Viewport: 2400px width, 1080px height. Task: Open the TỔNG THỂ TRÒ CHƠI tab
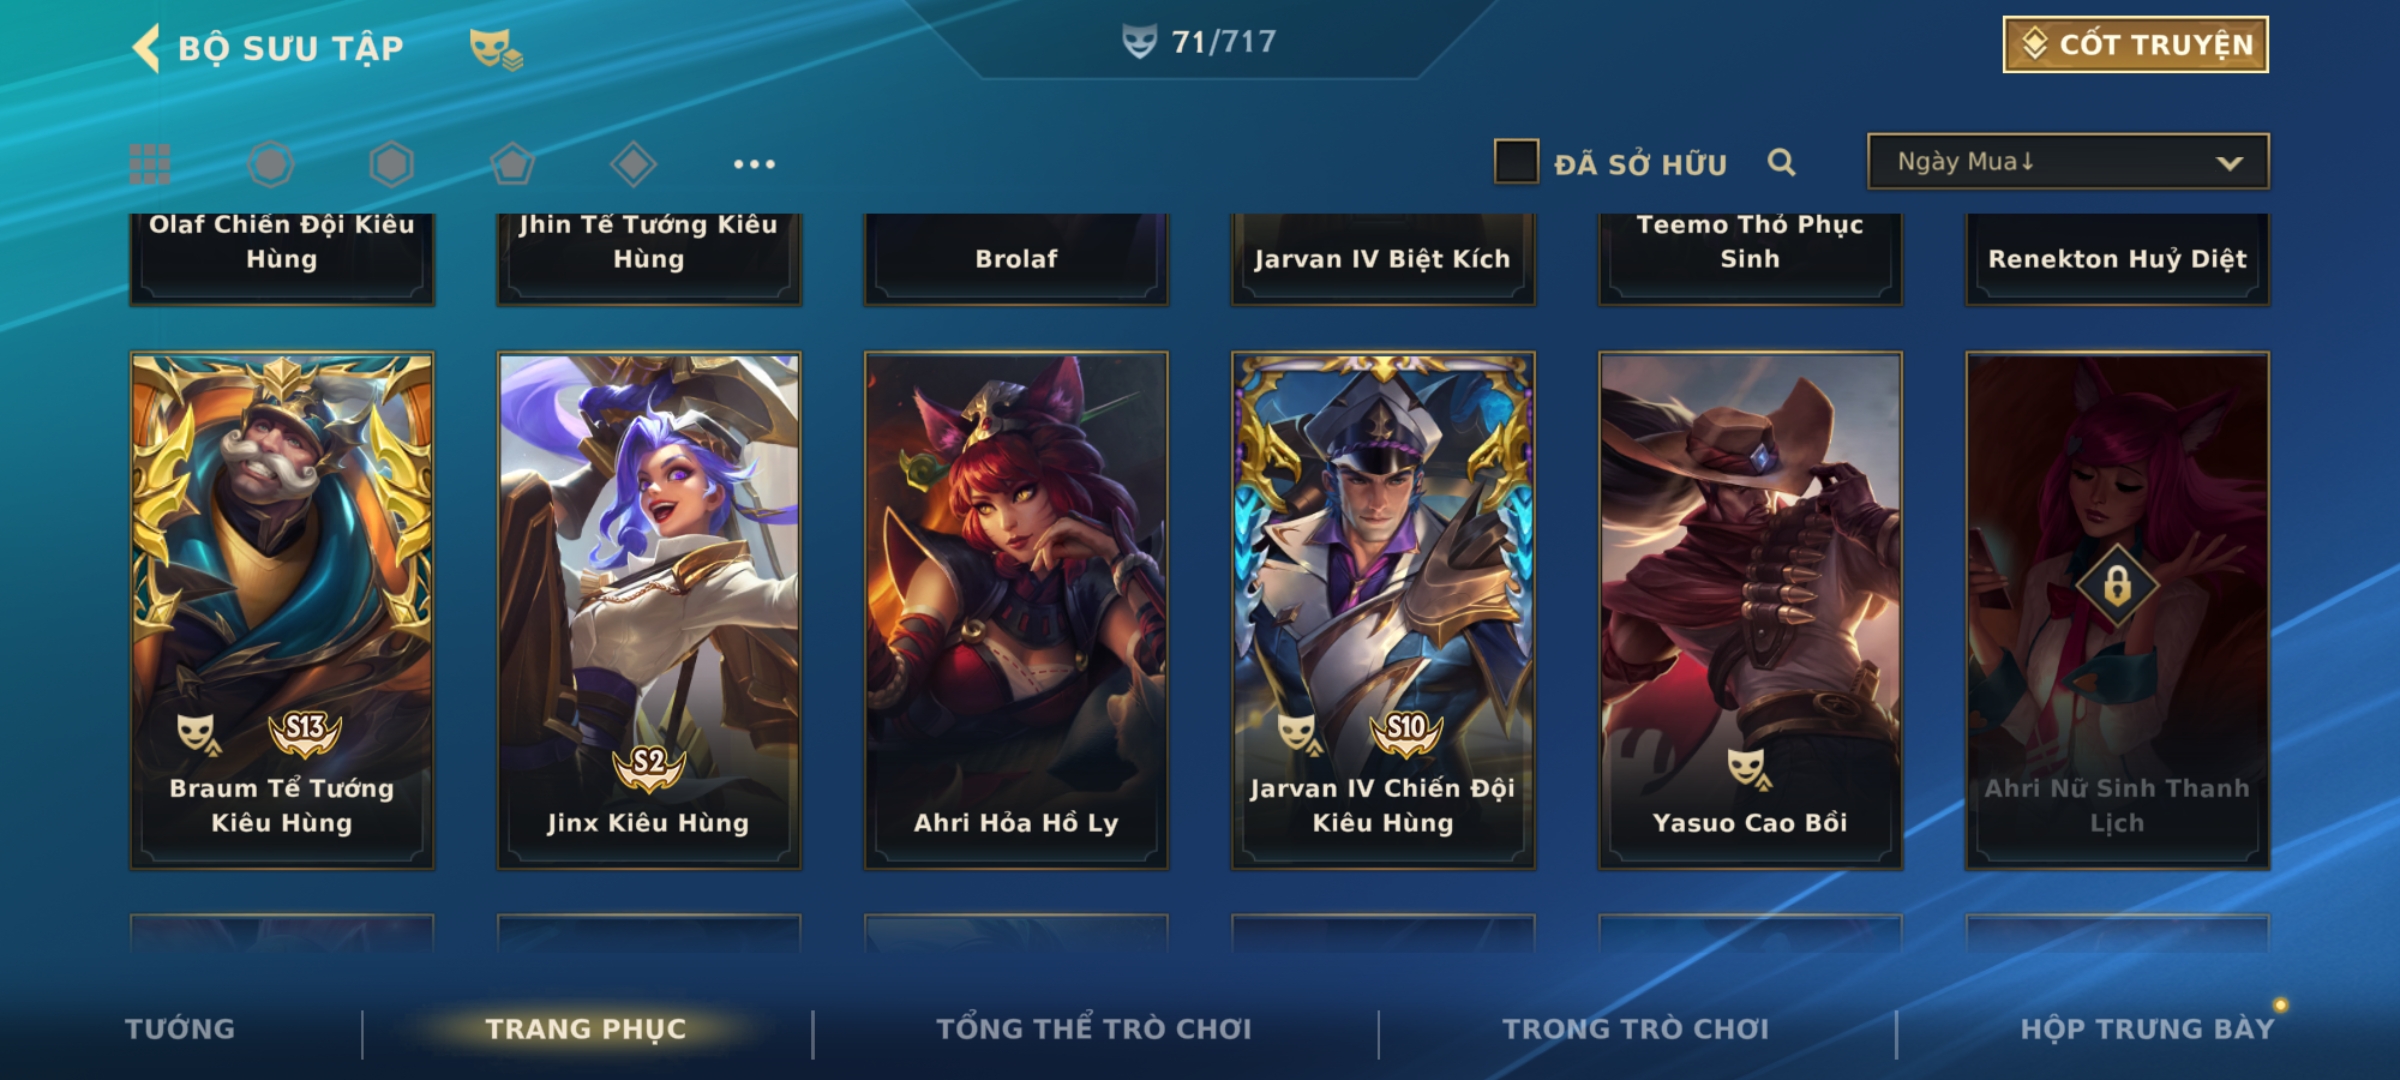pyautogui.click(x=1094, y=1029)
